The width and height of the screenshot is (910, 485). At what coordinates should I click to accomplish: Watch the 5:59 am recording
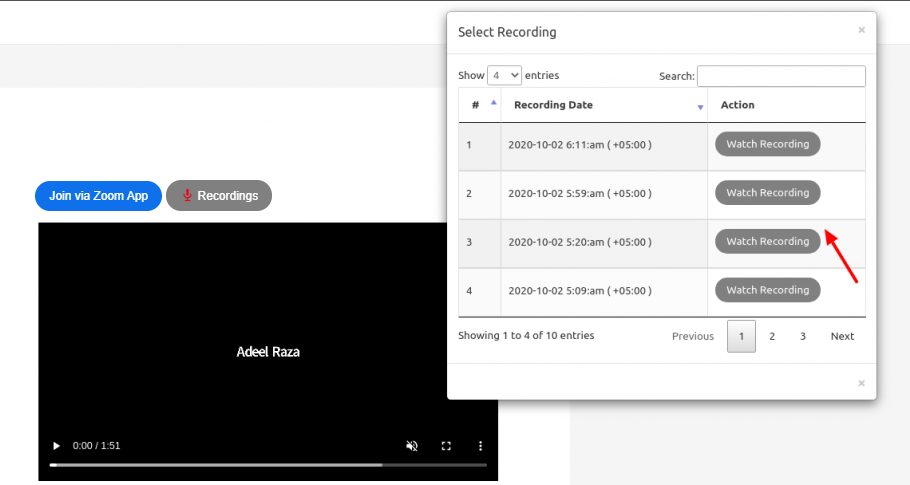767,193
